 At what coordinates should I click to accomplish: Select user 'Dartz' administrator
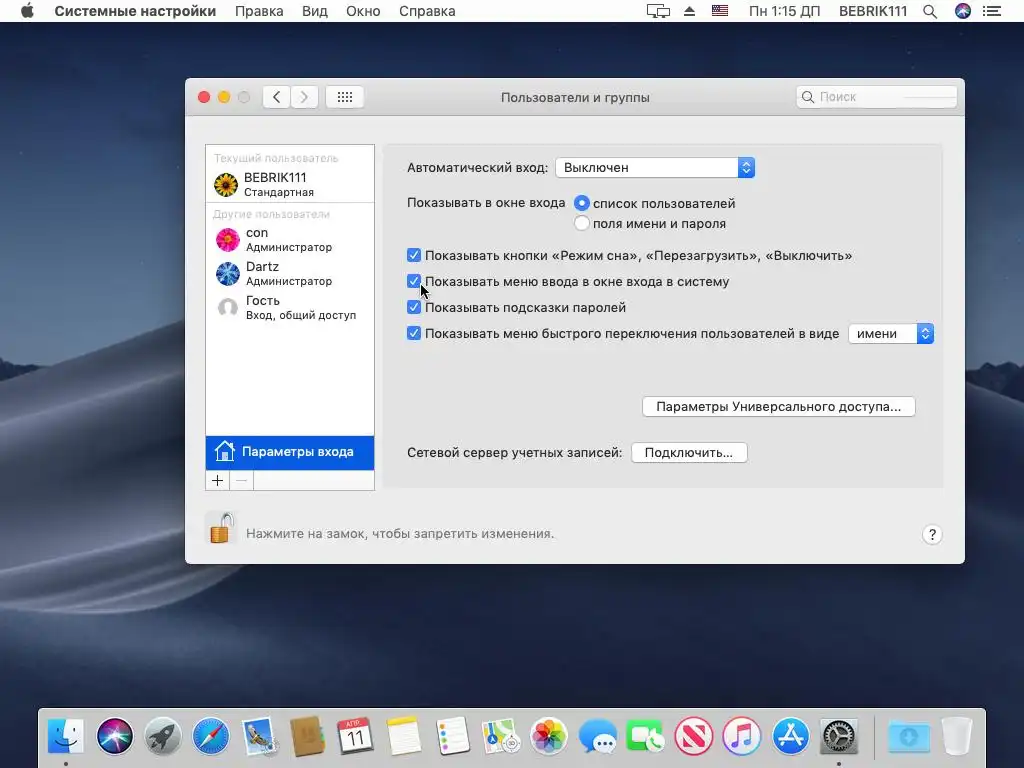point(290,274)
